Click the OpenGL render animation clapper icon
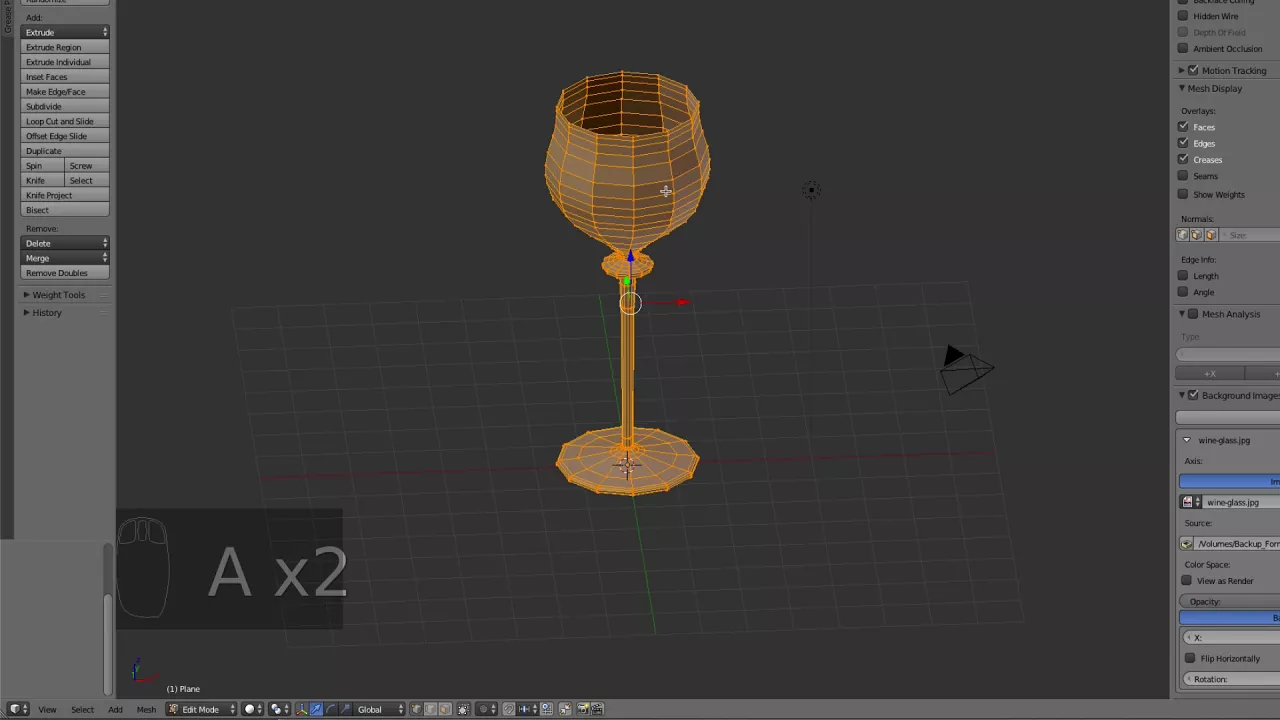This screenshot has height=720, width=1280. (x=597, y=709)
